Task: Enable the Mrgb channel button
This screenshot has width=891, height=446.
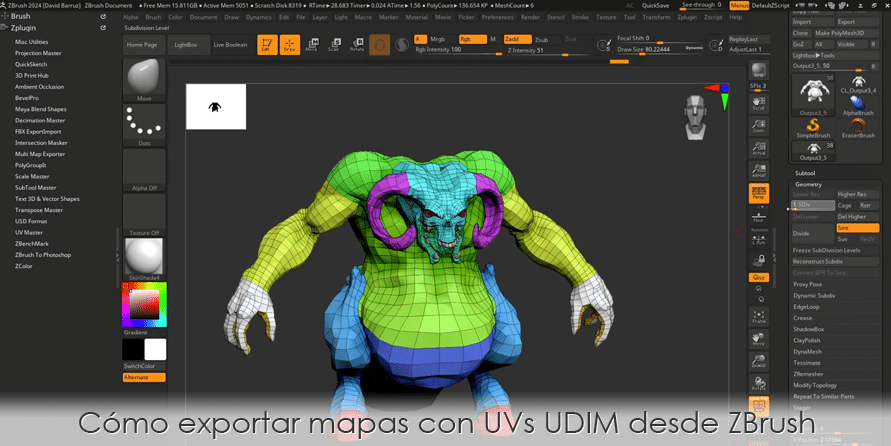Action: click(x=438, y=39)
